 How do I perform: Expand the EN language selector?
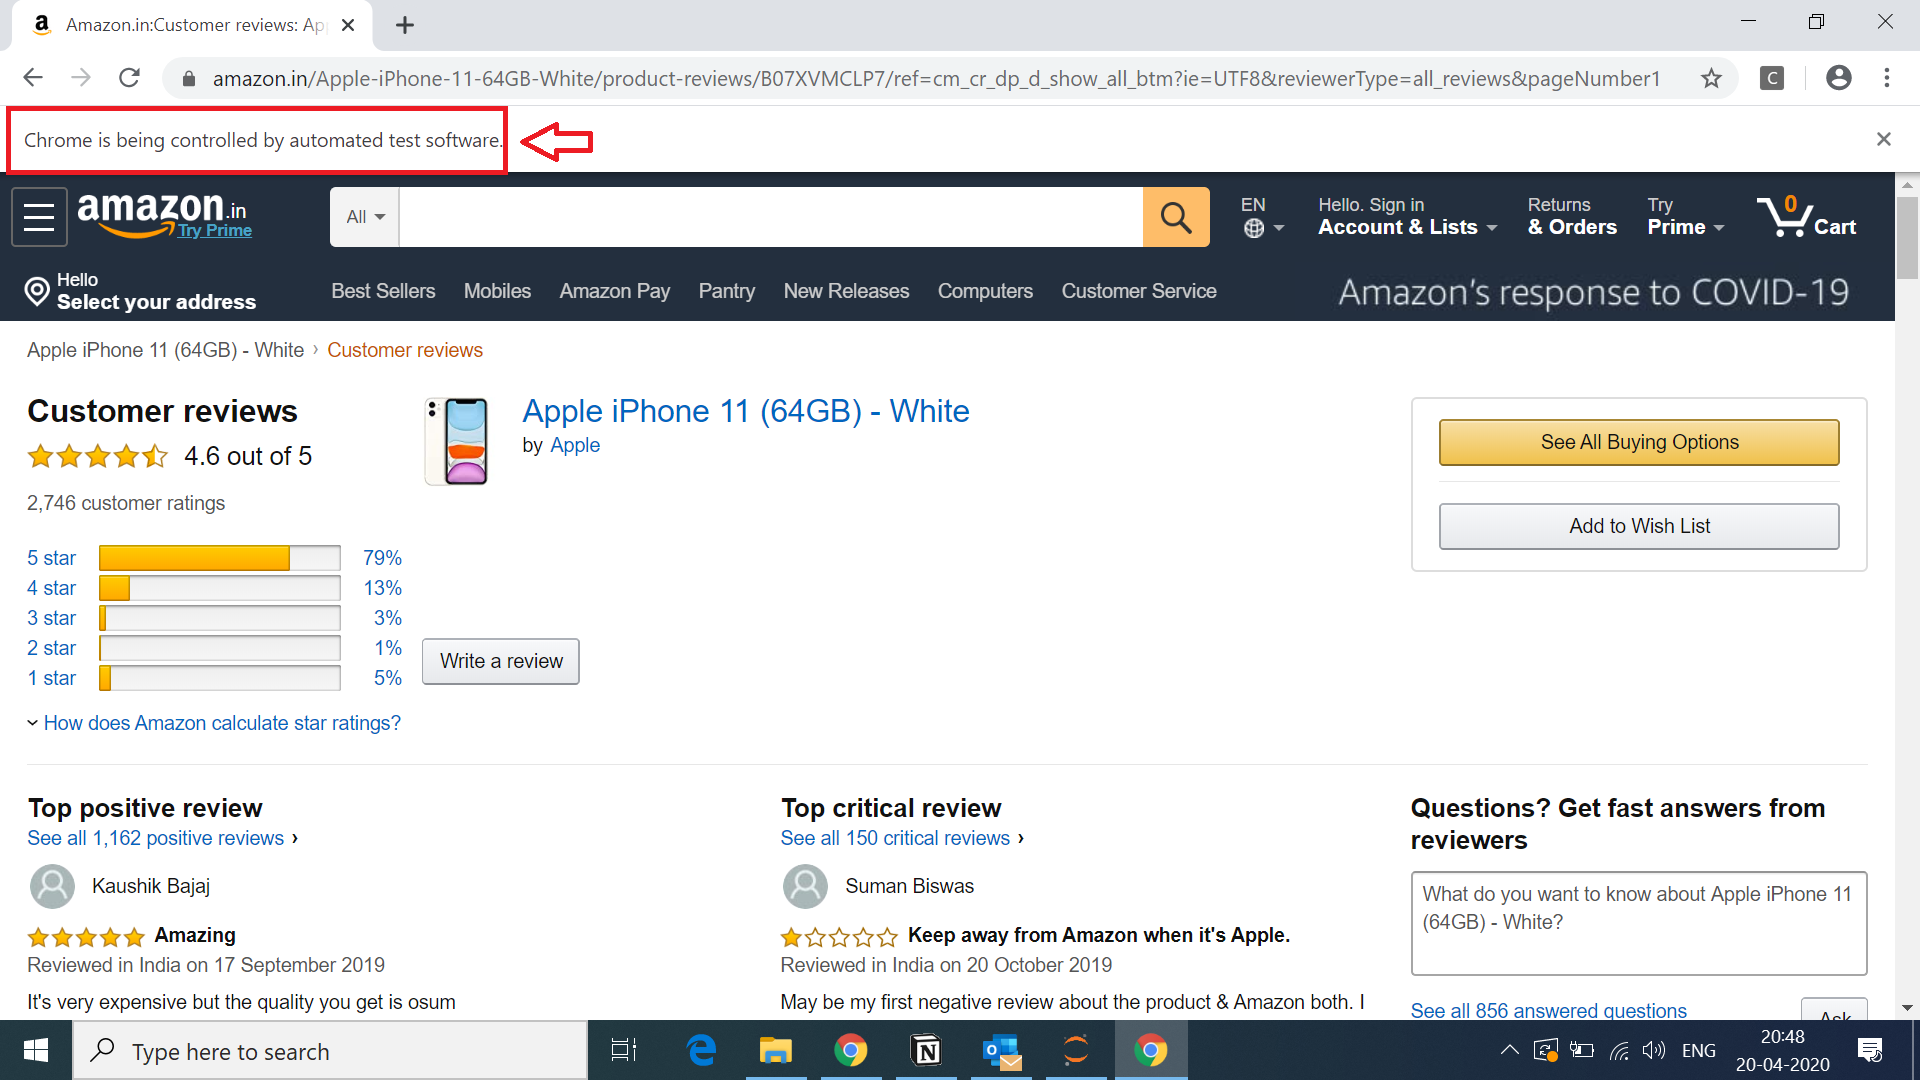click(1262, 217)
